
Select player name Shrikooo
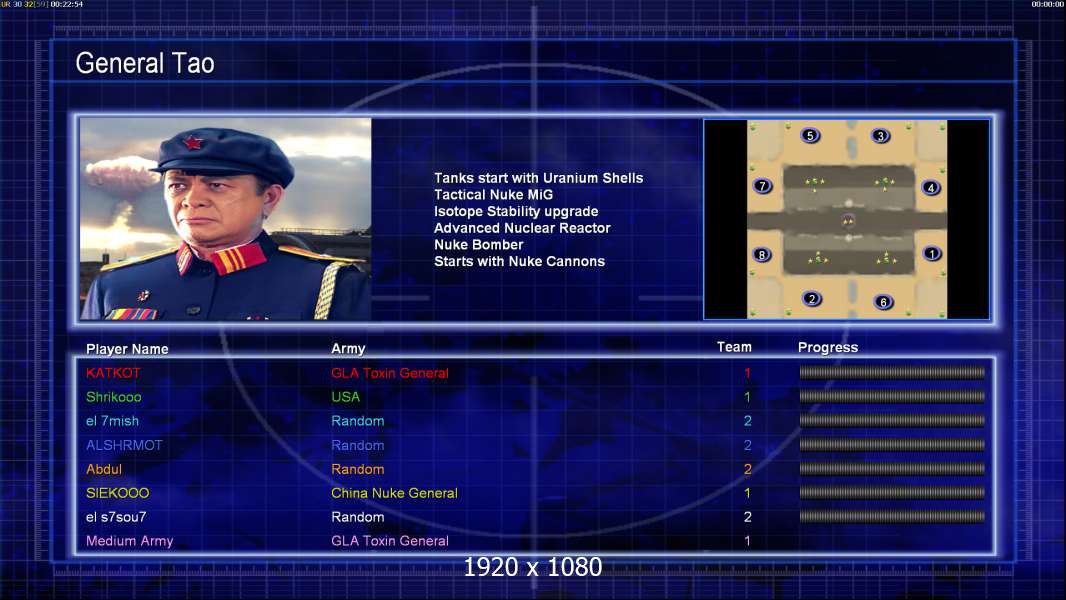point(114,397)
